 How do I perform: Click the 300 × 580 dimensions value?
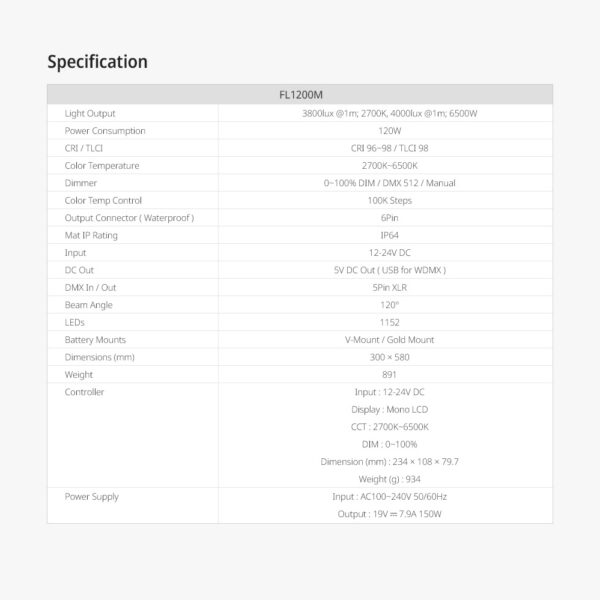pos(390,357)
